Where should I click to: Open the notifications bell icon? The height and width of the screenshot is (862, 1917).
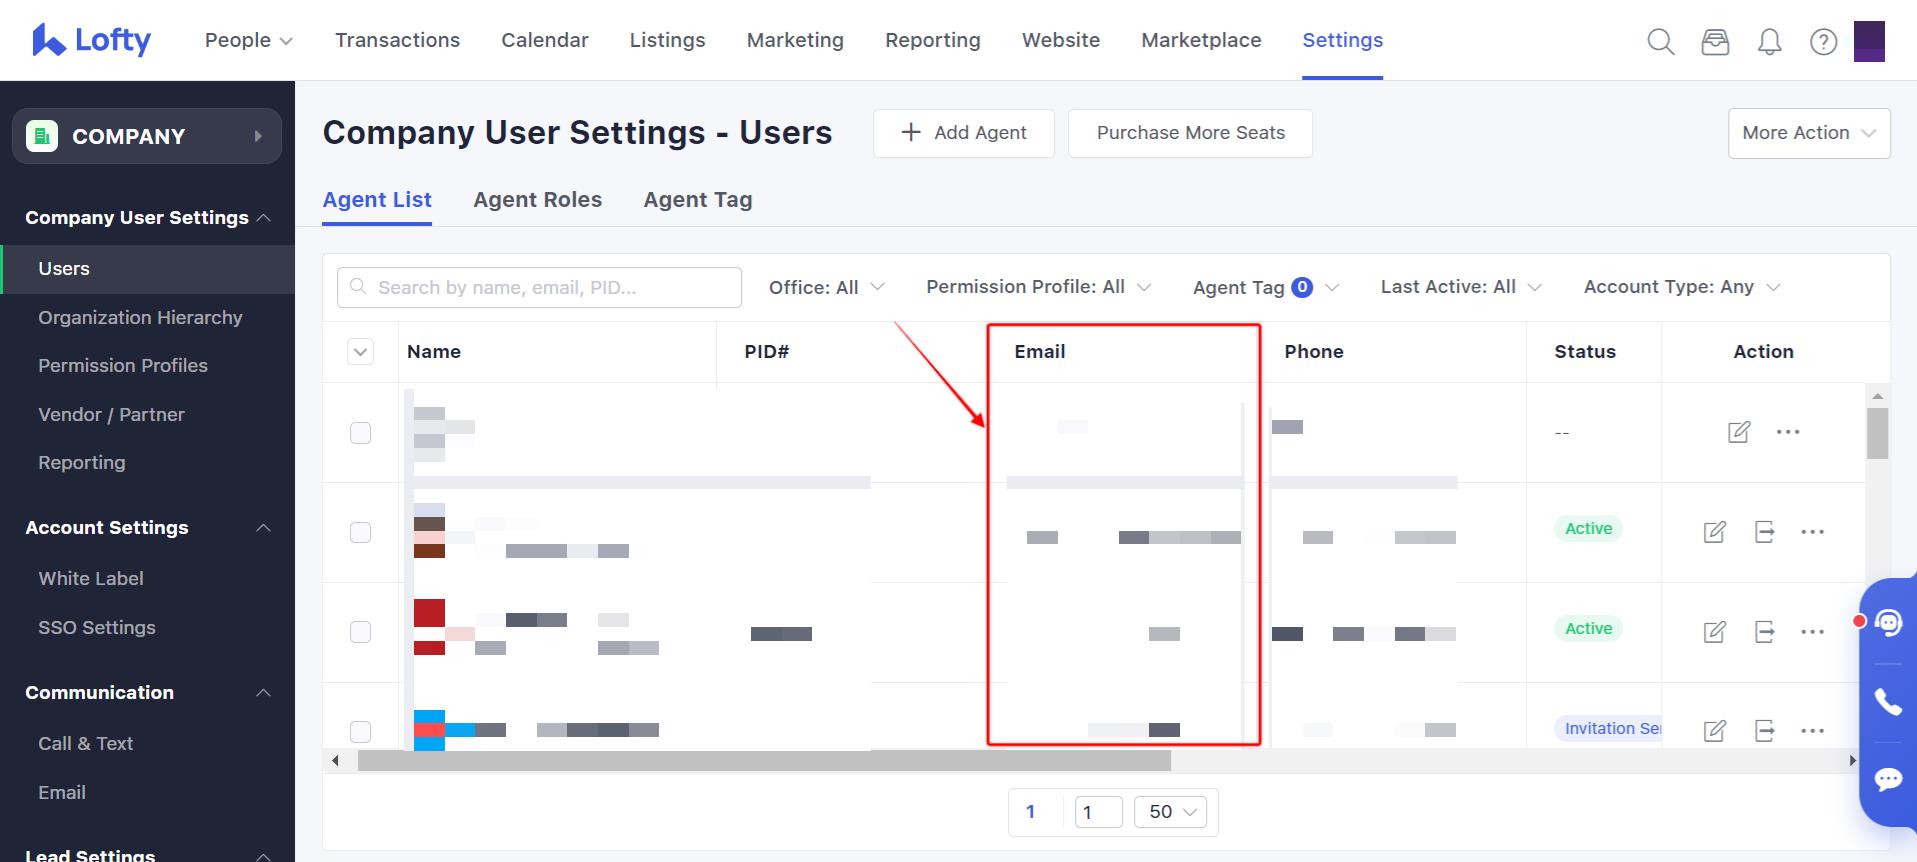(1769, 41)
